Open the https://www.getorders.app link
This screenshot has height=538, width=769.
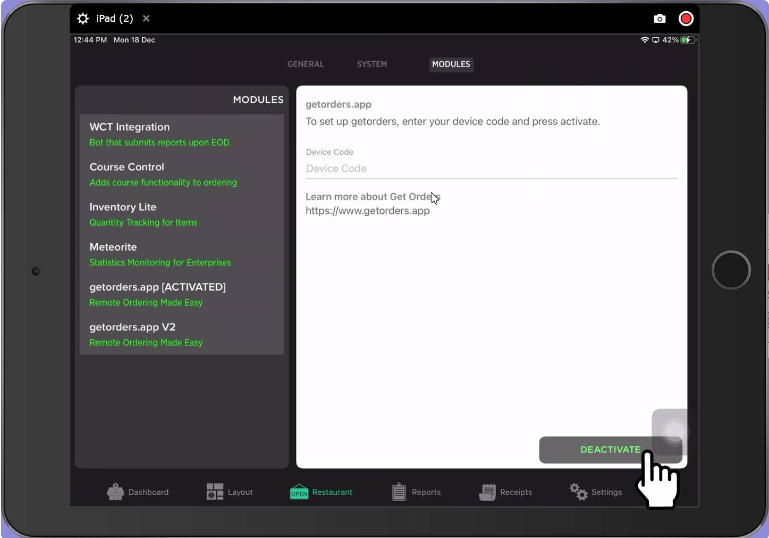[x=367, y=211]
